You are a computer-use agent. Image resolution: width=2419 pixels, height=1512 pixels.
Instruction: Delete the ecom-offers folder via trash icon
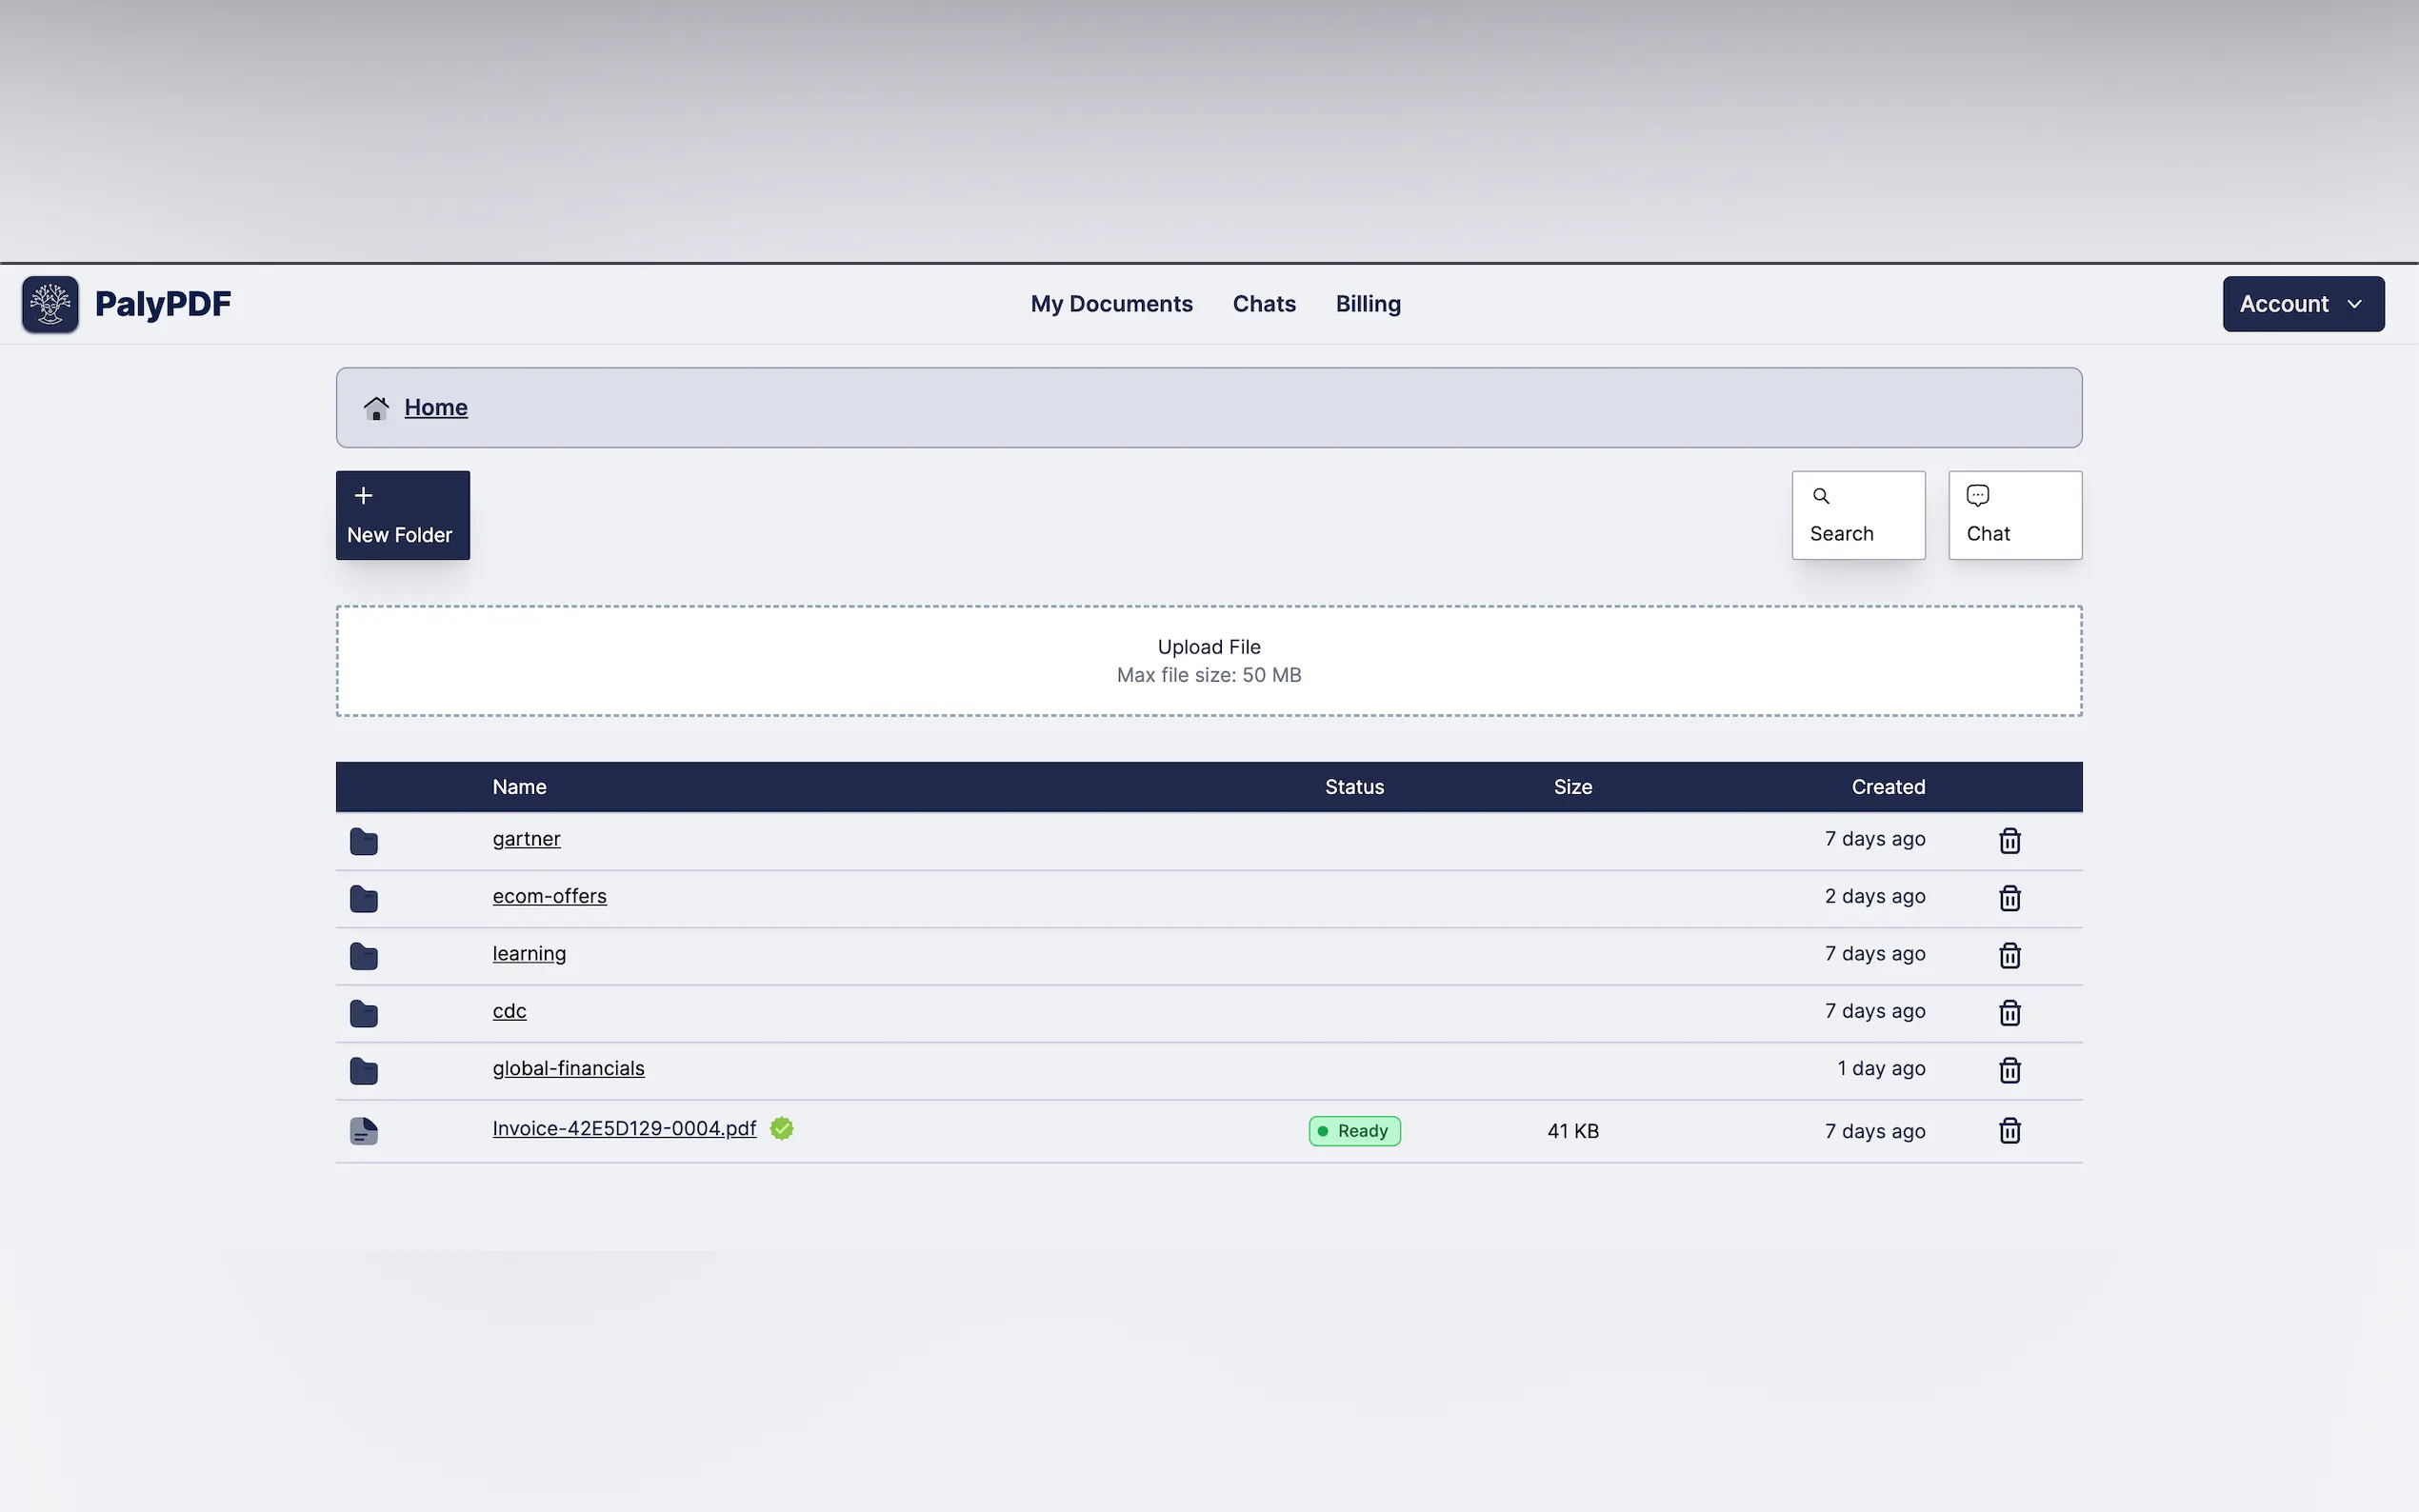(2009, 898)
